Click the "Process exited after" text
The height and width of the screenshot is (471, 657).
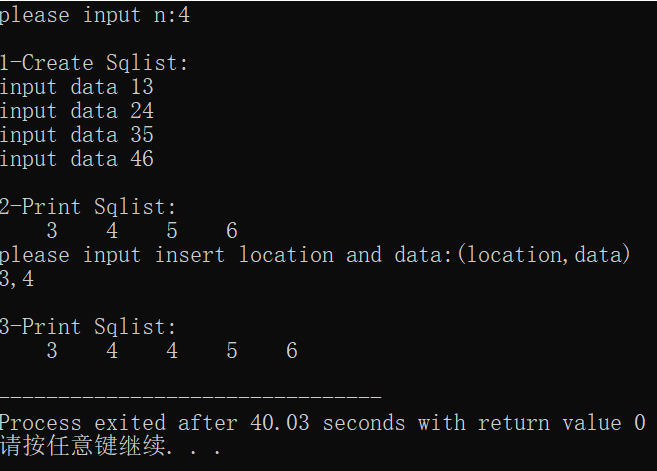[x=119, y=423]
